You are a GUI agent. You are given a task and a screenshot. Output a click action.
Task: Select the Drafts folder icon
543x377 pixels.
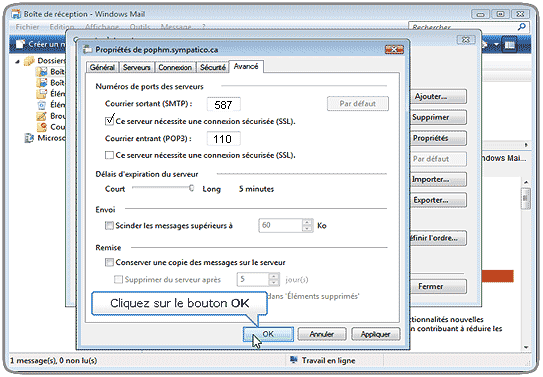coord(42,116)
